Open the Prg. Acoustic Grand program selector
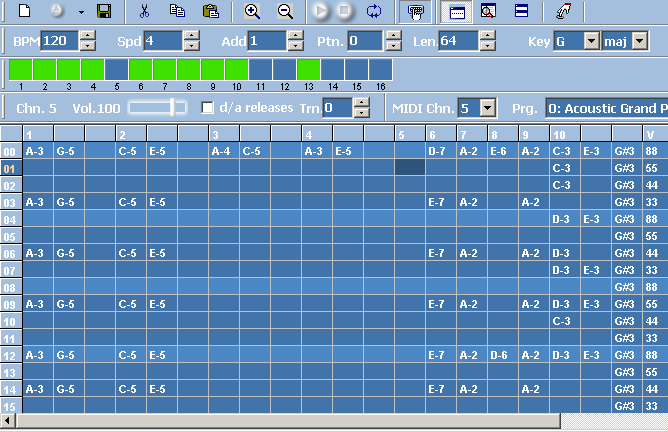Viewport: 668px width, 432px height. click(607, 107)
